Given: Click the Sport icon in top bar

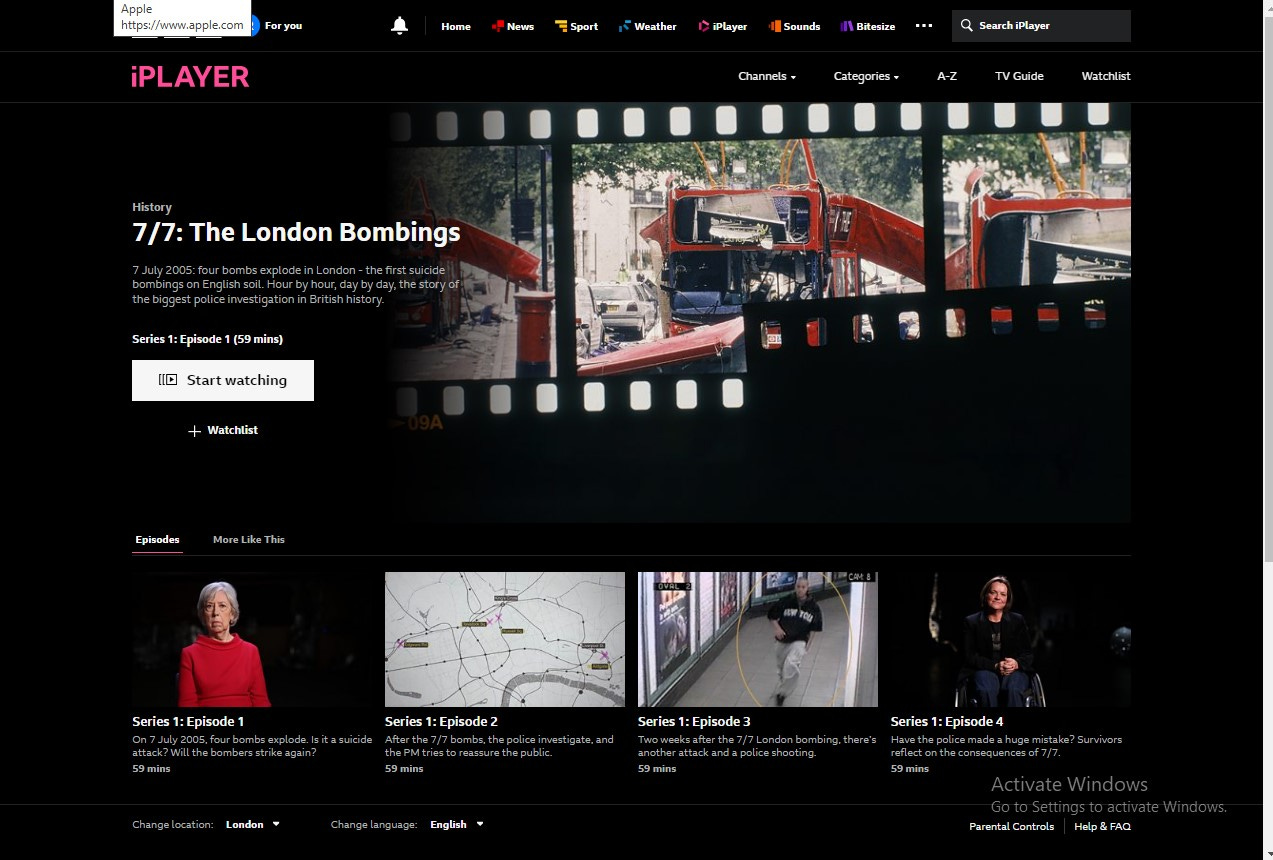Looking at the screenshot, I should pyautogui.click(x=561, y=26).
